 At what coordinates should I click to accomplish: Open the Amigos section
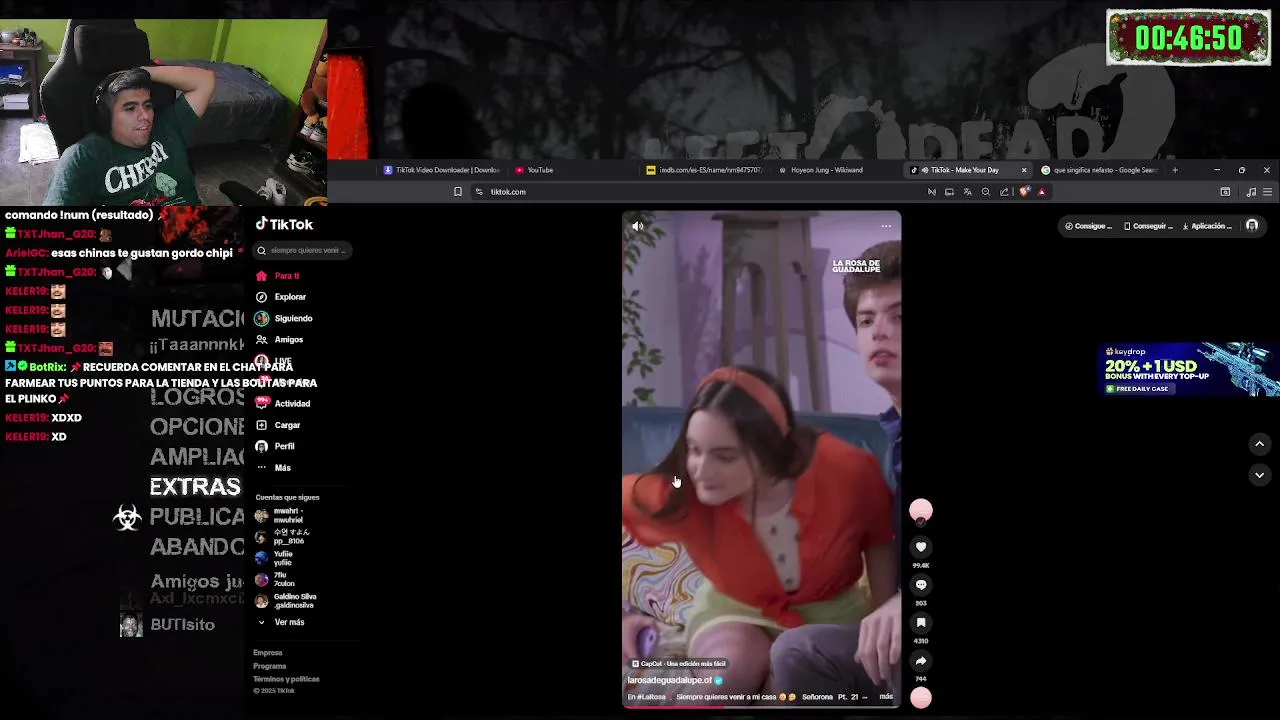(279, 340)
